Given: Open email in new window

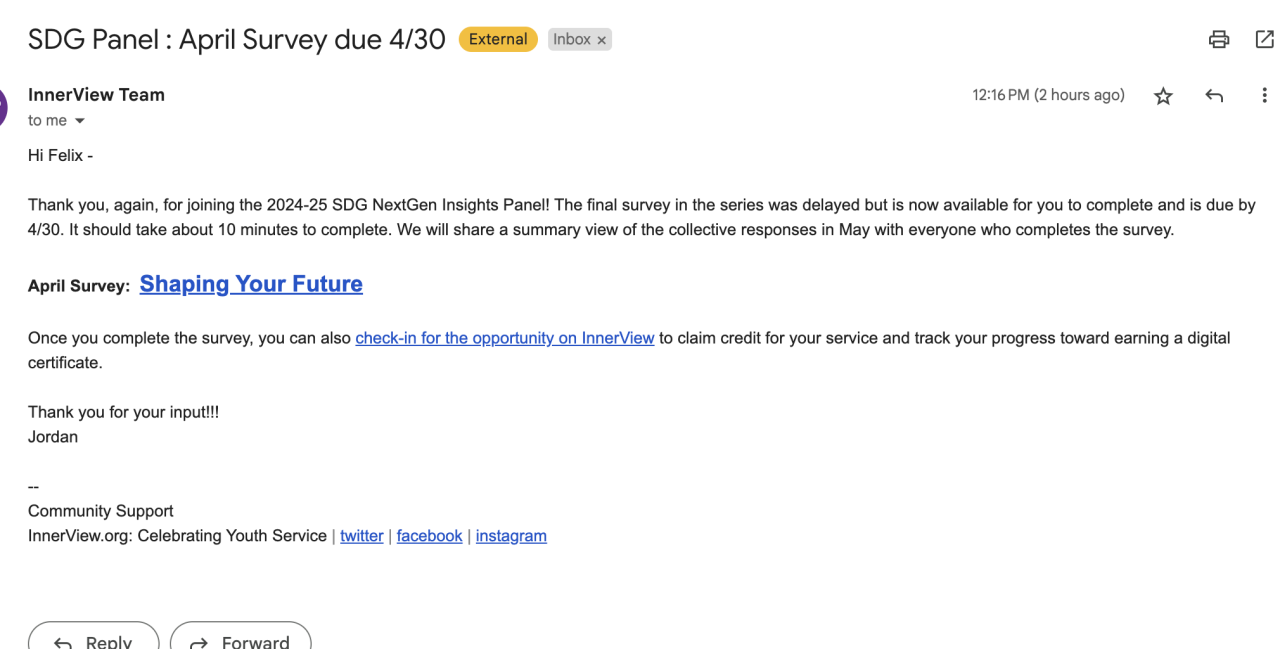Looking at the screenshot, I should 1264,40.
